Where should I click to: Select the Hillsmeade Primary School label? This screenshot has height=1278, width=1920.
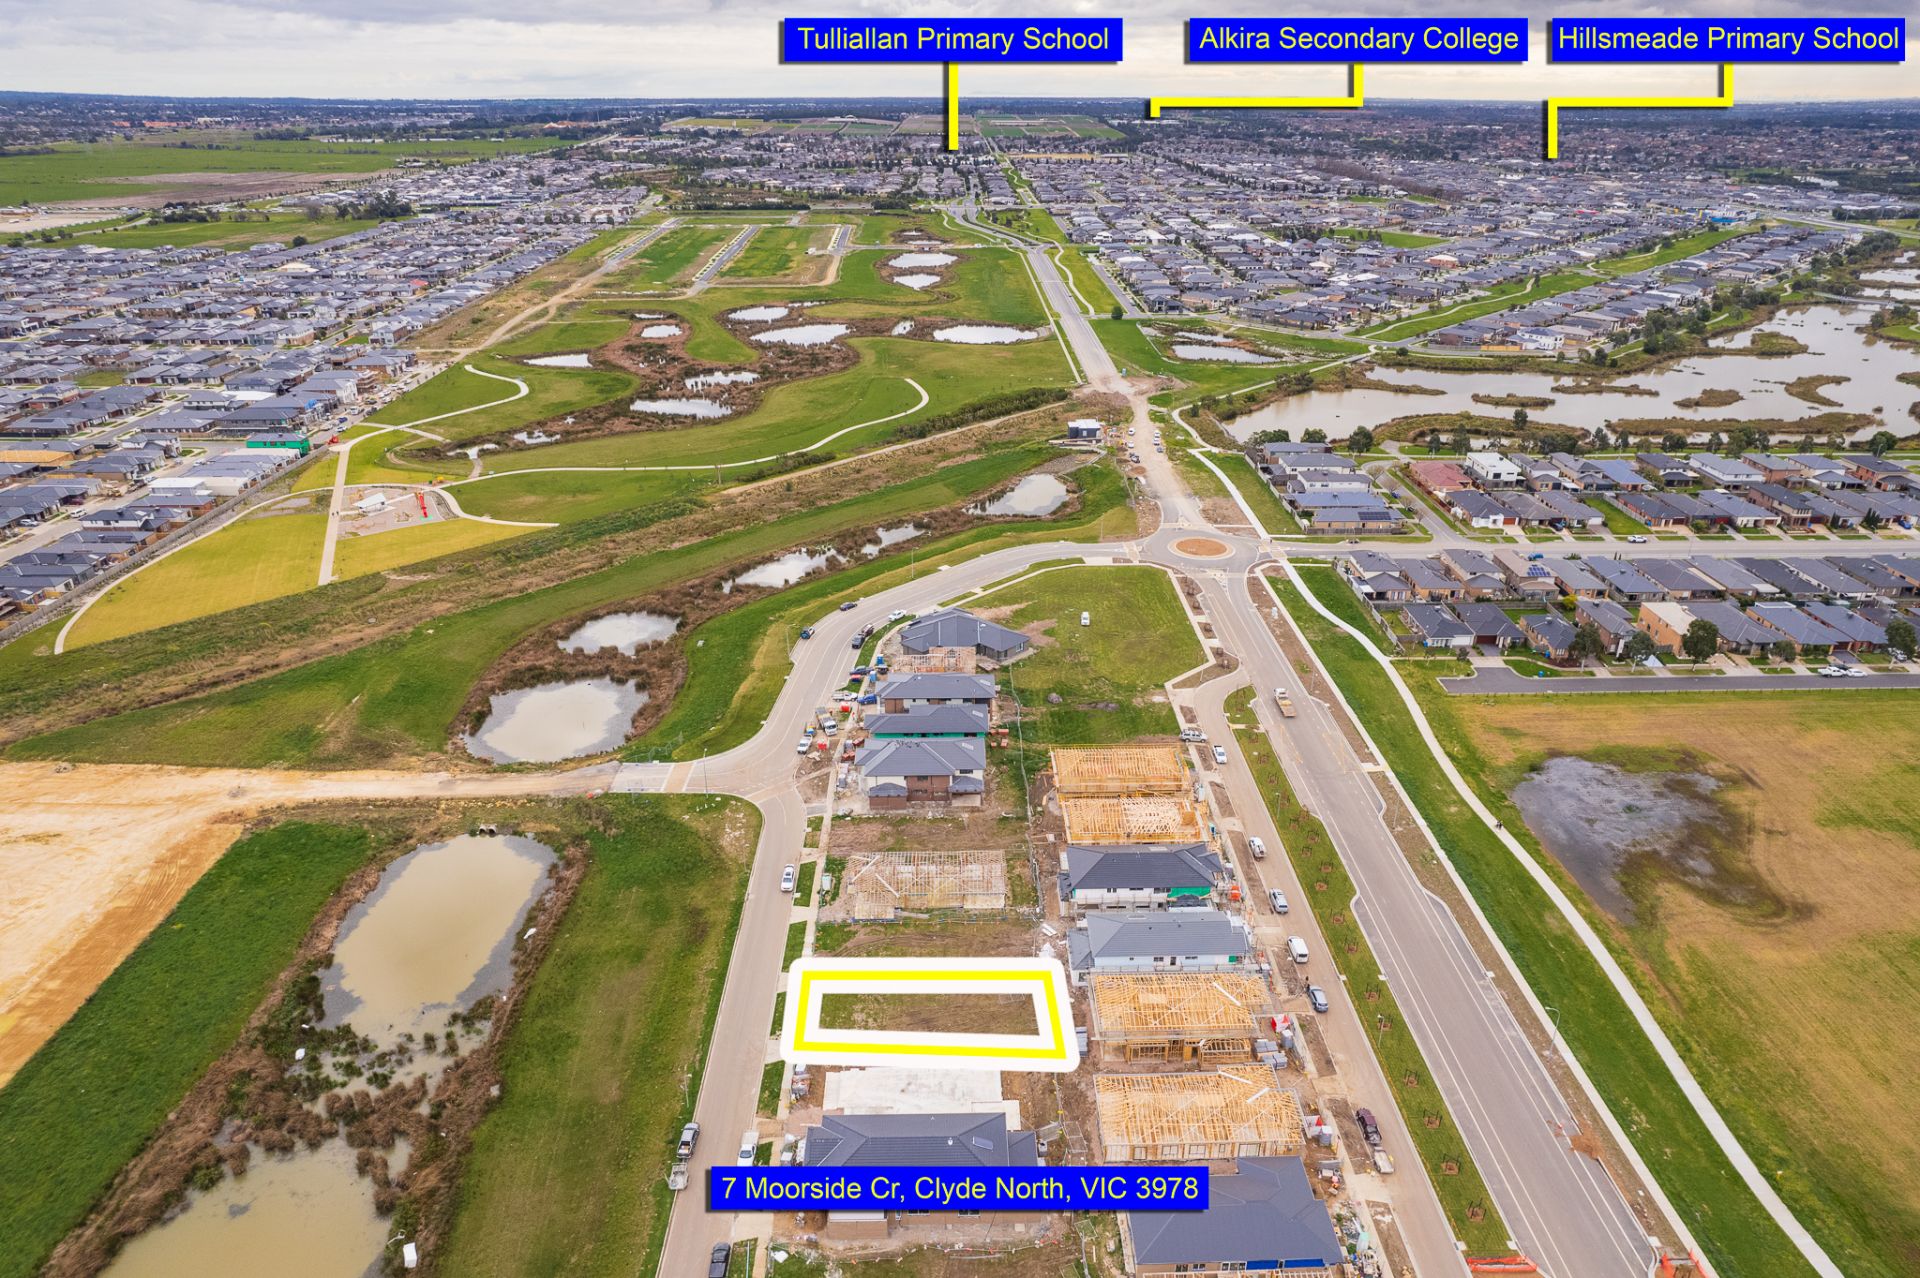[x=1727, y=40]
